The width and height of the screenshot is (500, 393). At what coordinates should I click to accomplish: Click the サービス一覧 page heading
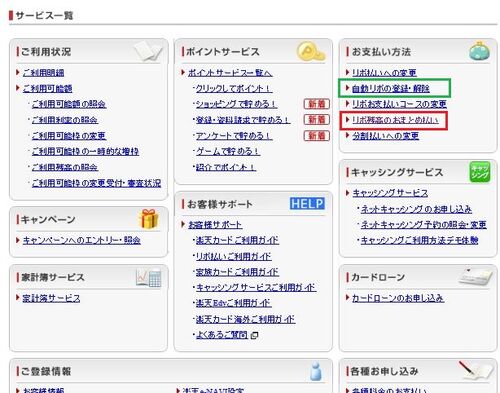pos(44,15)
